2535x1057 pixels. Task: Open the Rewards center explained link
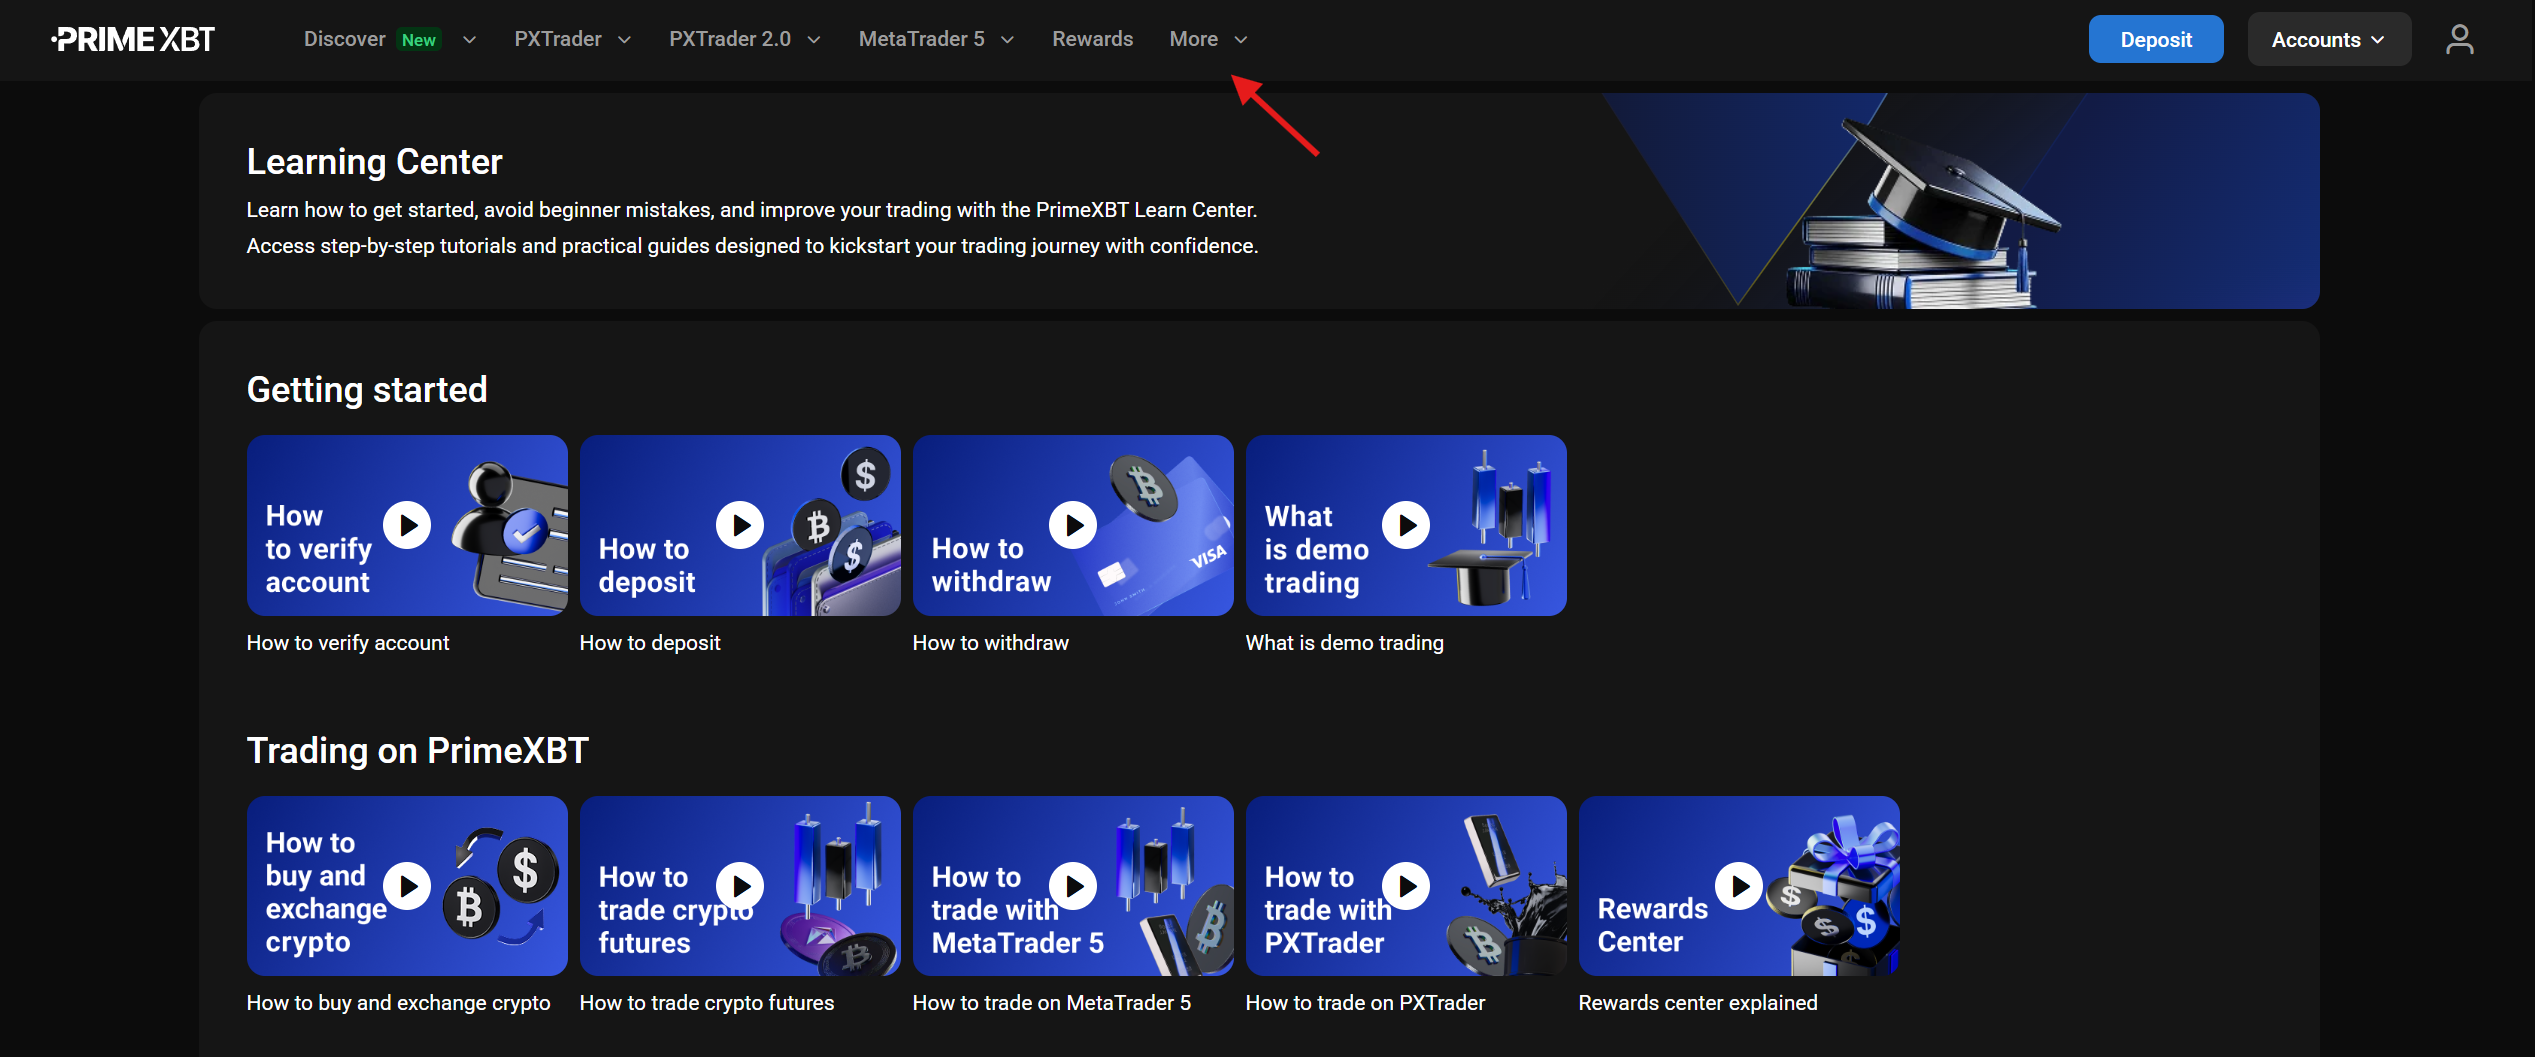pyautogui.click(x=1697, y=1003)
